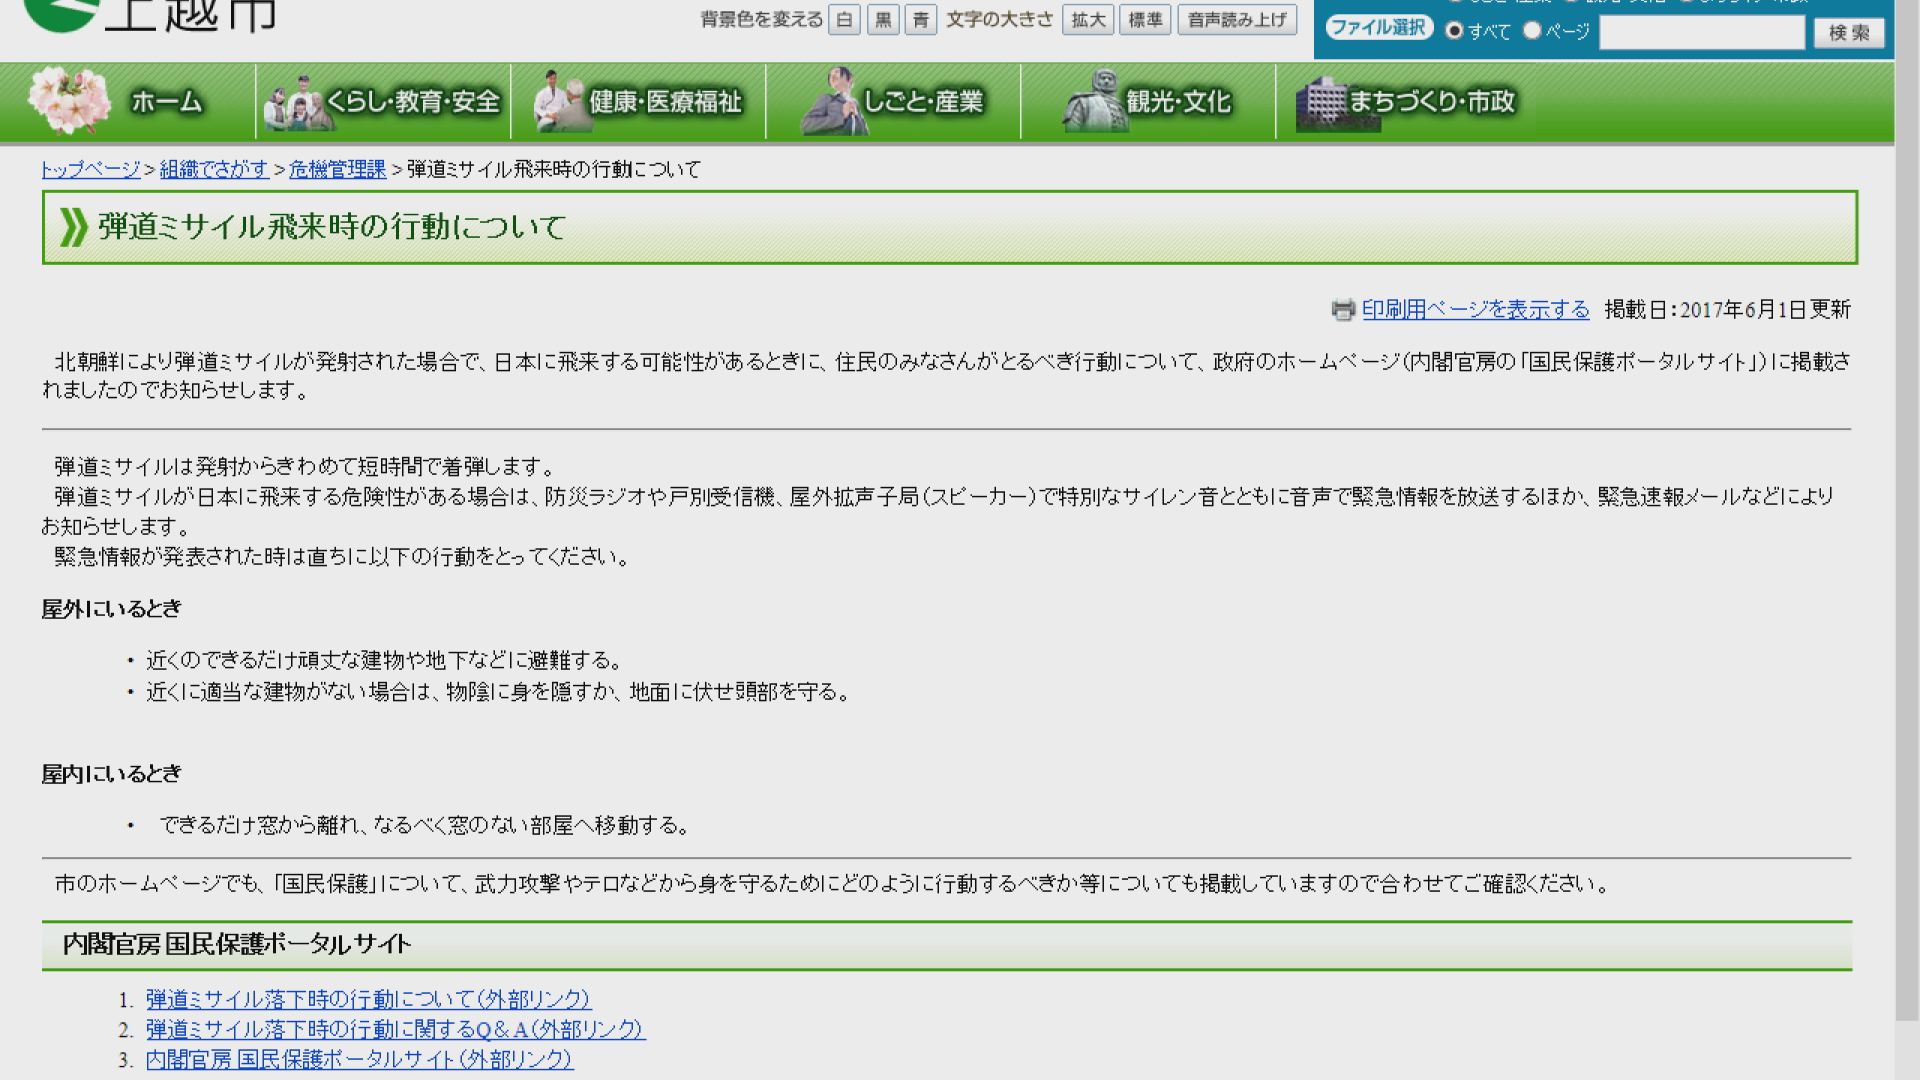This screenshot has height=1080, width=1920.
Task: Click the site search input field
Action: pos(1701,33)
